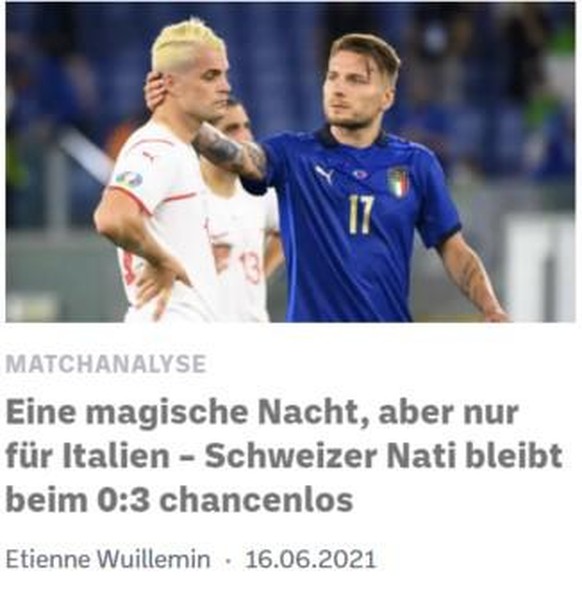Image resolution: width=582 pixels, height=596 pixels.
Task: Open the article photo of two players
Action: [x=290, y=162]
